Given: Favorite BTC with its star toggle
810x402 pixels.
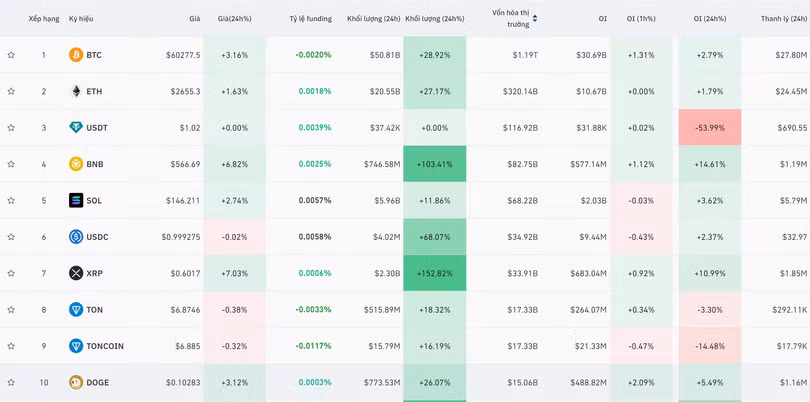Looking at the screenshot, I should [11, 55].
